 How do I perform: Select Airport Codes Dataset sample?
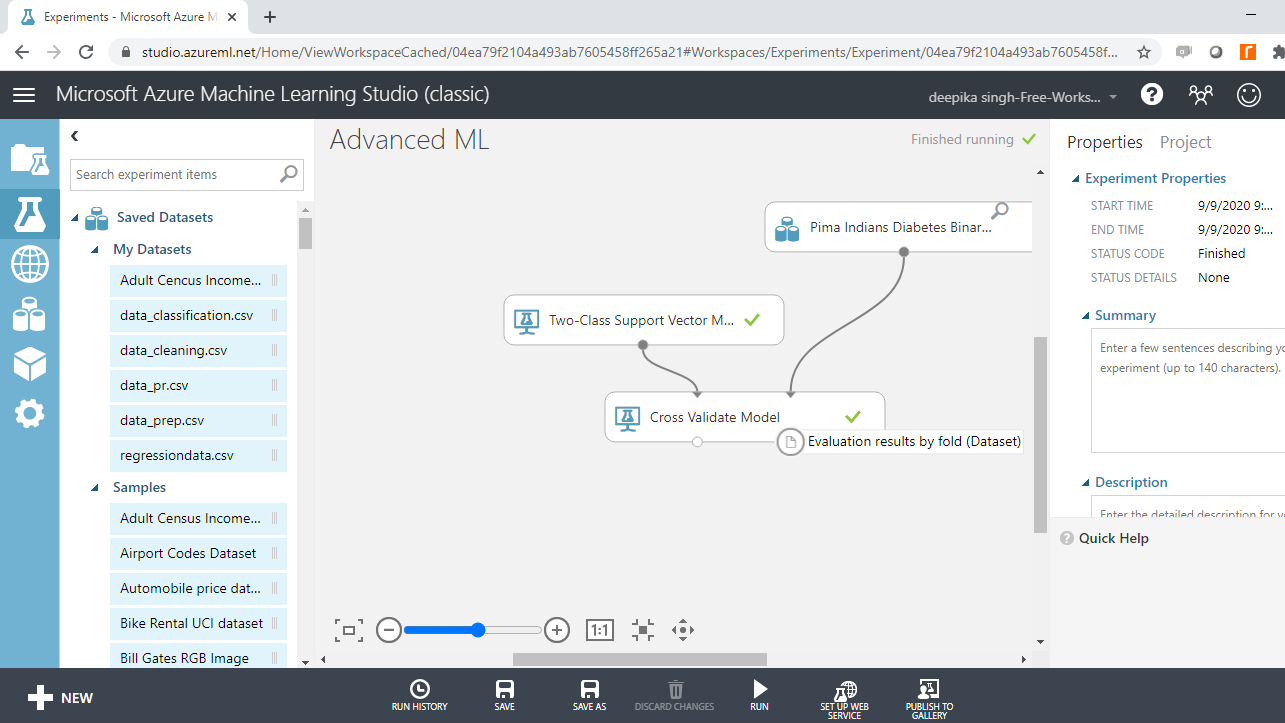(198, 554)
